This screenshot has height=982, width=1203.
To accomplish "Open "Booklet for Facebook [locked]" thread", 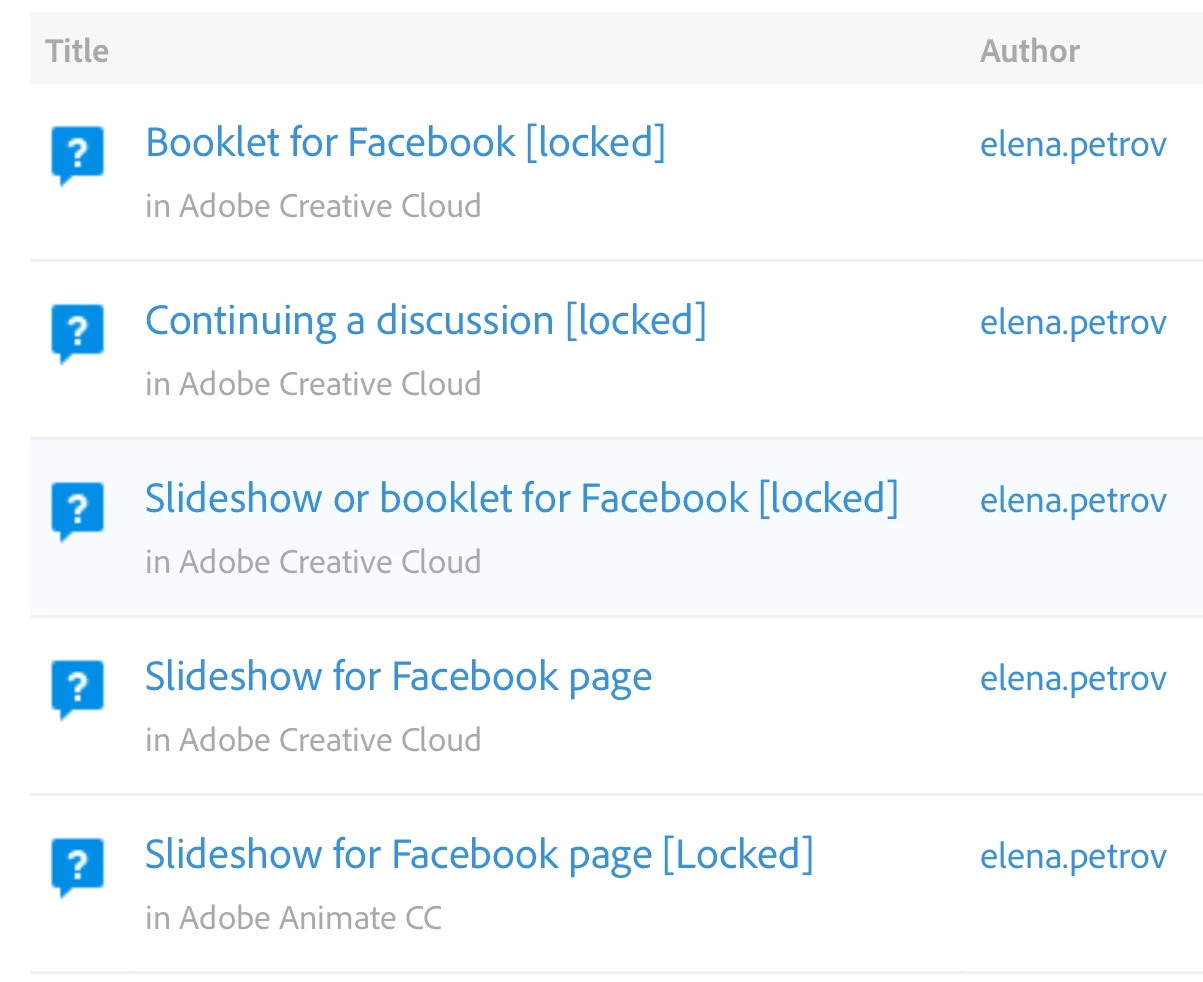I will click(405, 142).
